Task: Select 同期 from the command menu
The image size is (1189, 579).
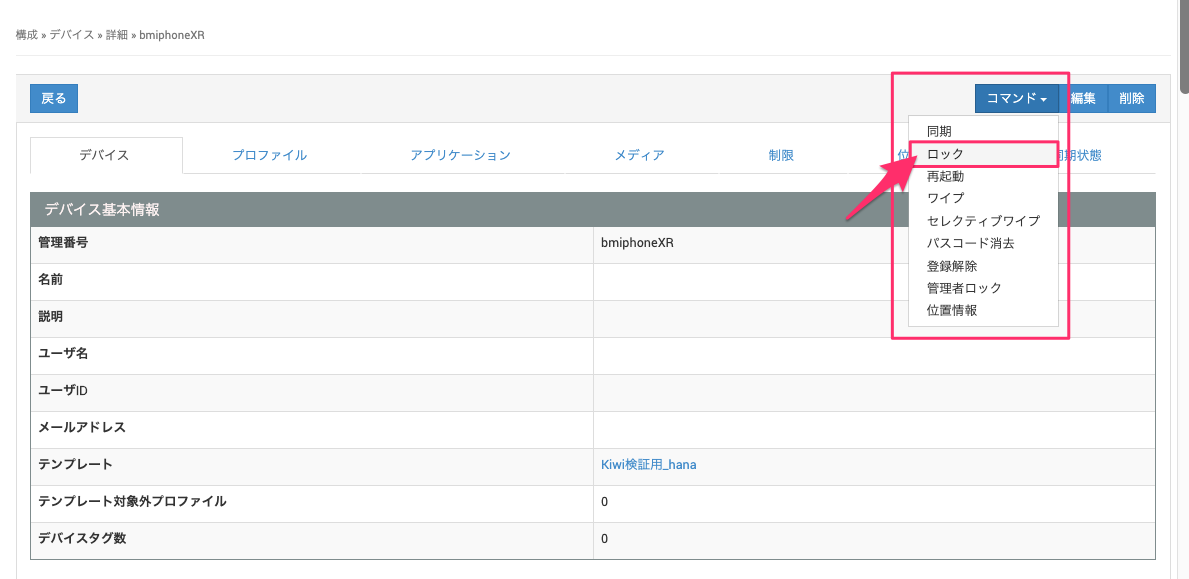Action: (939, 131)
